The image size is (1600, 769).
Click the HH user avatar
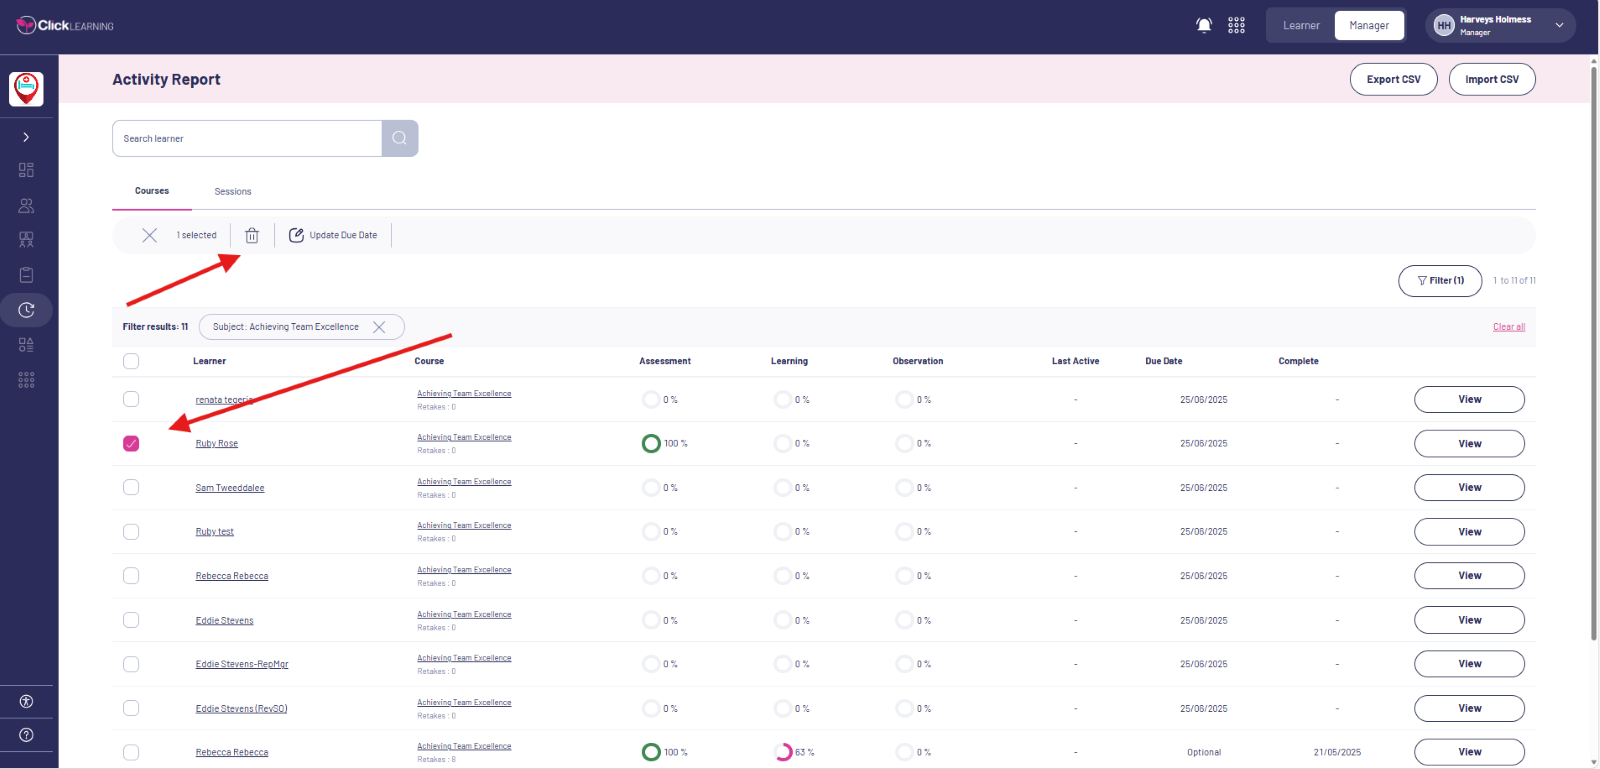1444,25
